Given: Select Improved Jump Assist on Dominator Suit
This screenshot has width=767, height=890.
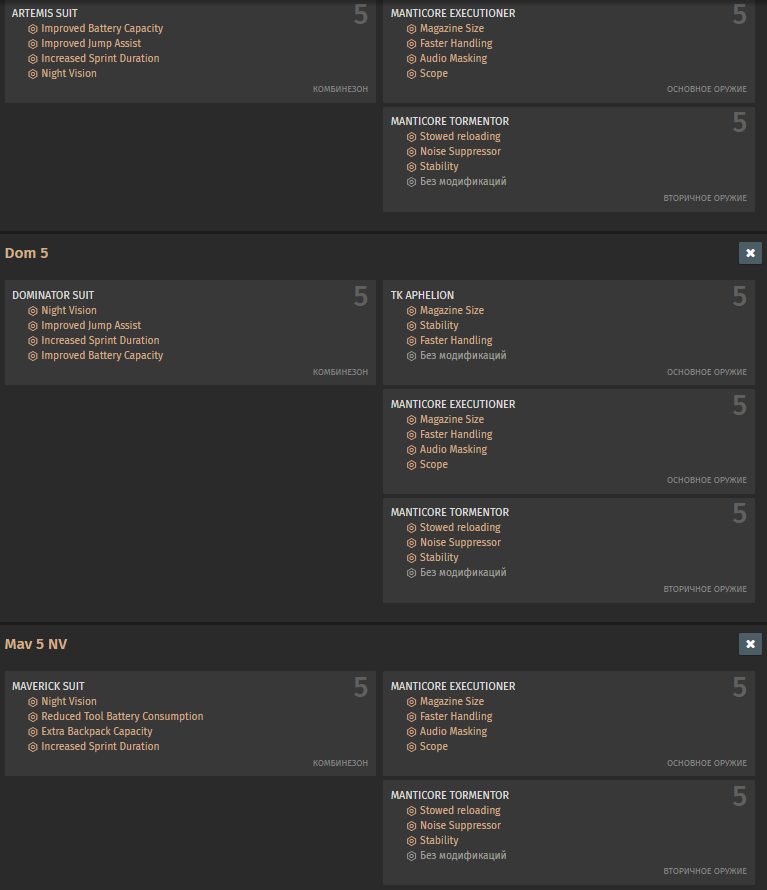Looking at the screenshot, I should click(91, 326).
